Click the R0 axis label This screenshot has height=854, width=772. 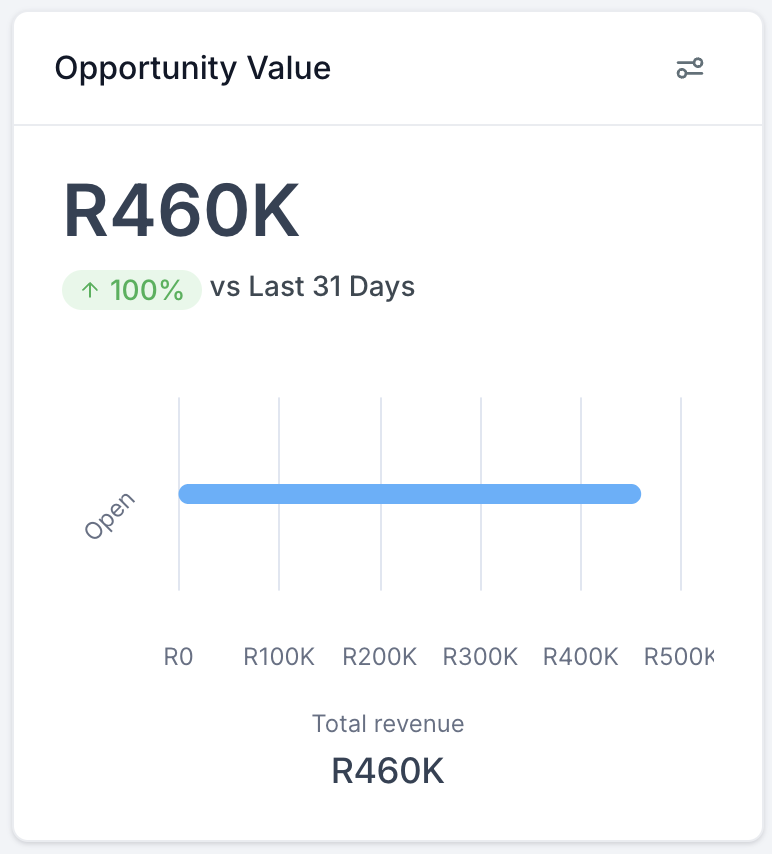point(178,657)
